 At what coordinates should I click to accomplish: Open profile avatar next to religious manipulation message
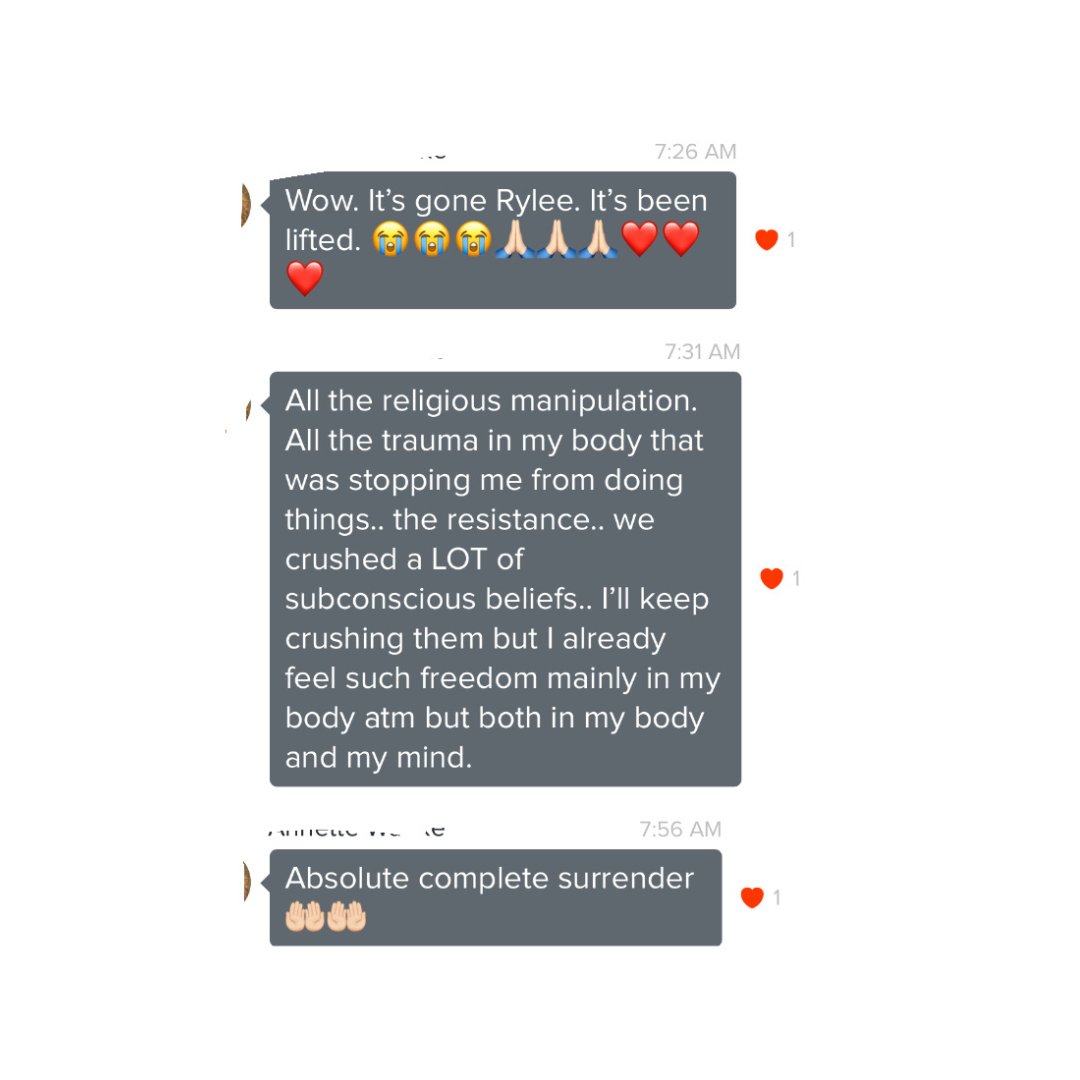pos(248,409)
